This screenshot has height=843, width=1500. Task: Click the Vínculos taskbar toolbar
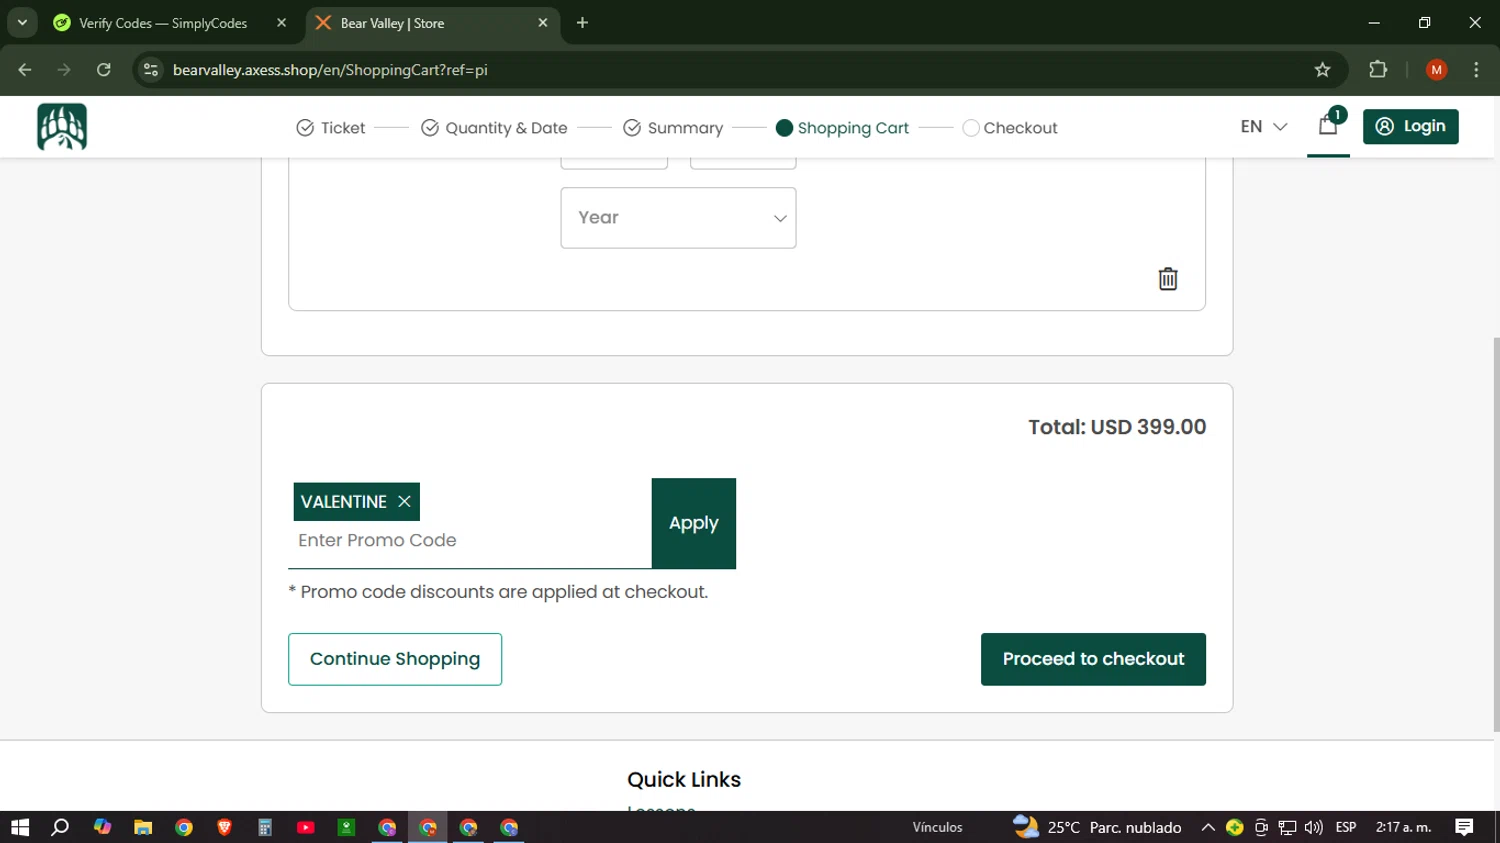937,827
